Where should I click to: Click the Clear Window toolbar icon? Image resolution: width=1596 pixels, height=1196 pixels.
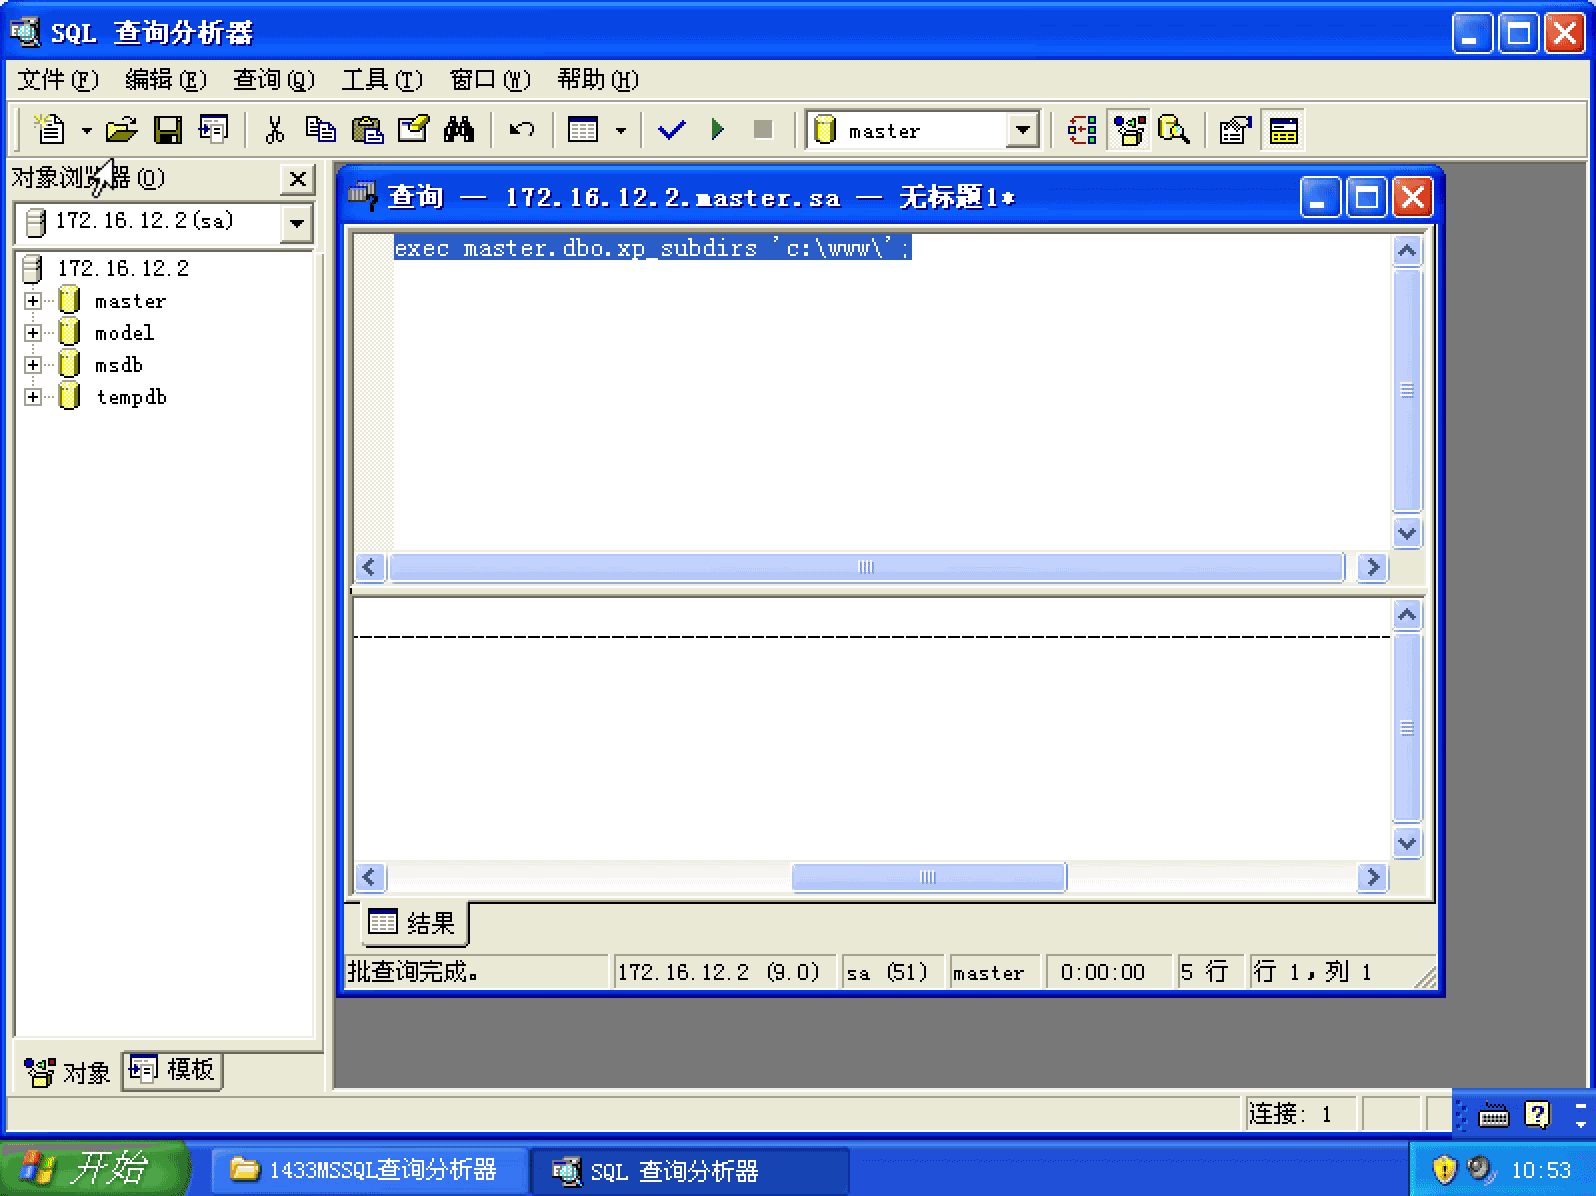click(x=413, y=130)
